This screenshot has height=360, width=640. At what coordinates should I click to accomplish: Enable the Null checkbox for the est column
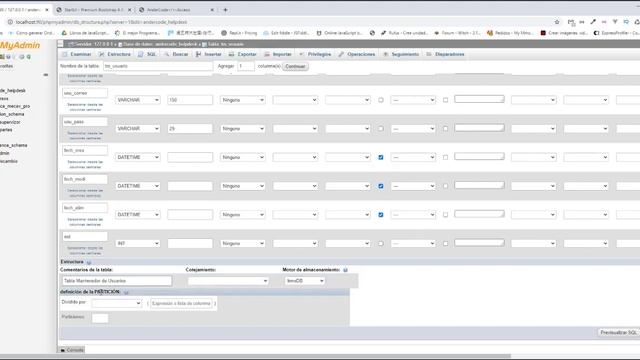point(381,243)
